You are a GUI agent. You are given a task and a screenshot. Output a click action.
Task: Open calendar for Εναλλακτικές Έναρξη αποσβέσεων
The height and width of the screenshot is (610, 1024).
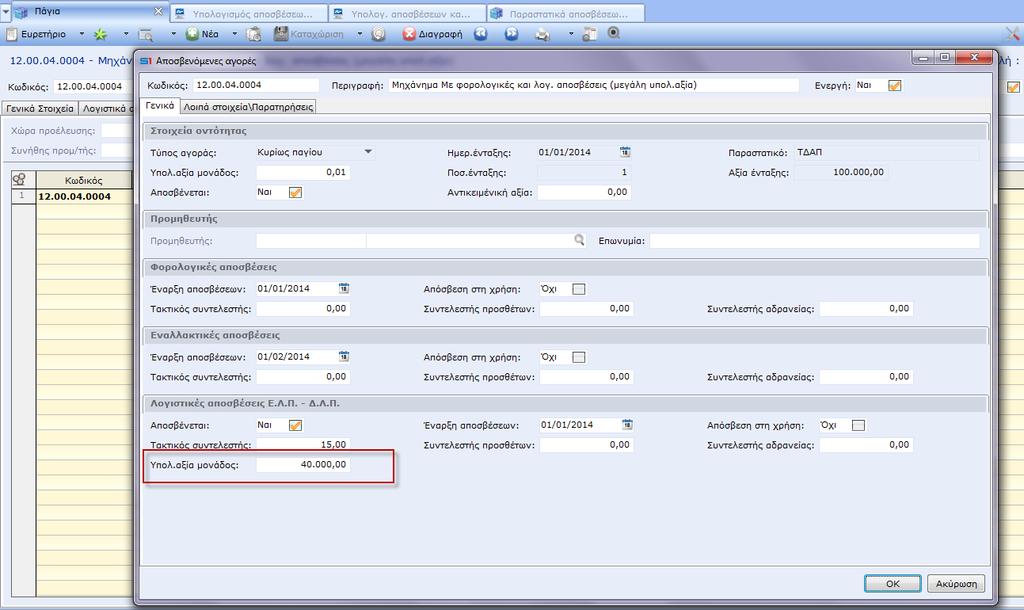coord(344,357)
